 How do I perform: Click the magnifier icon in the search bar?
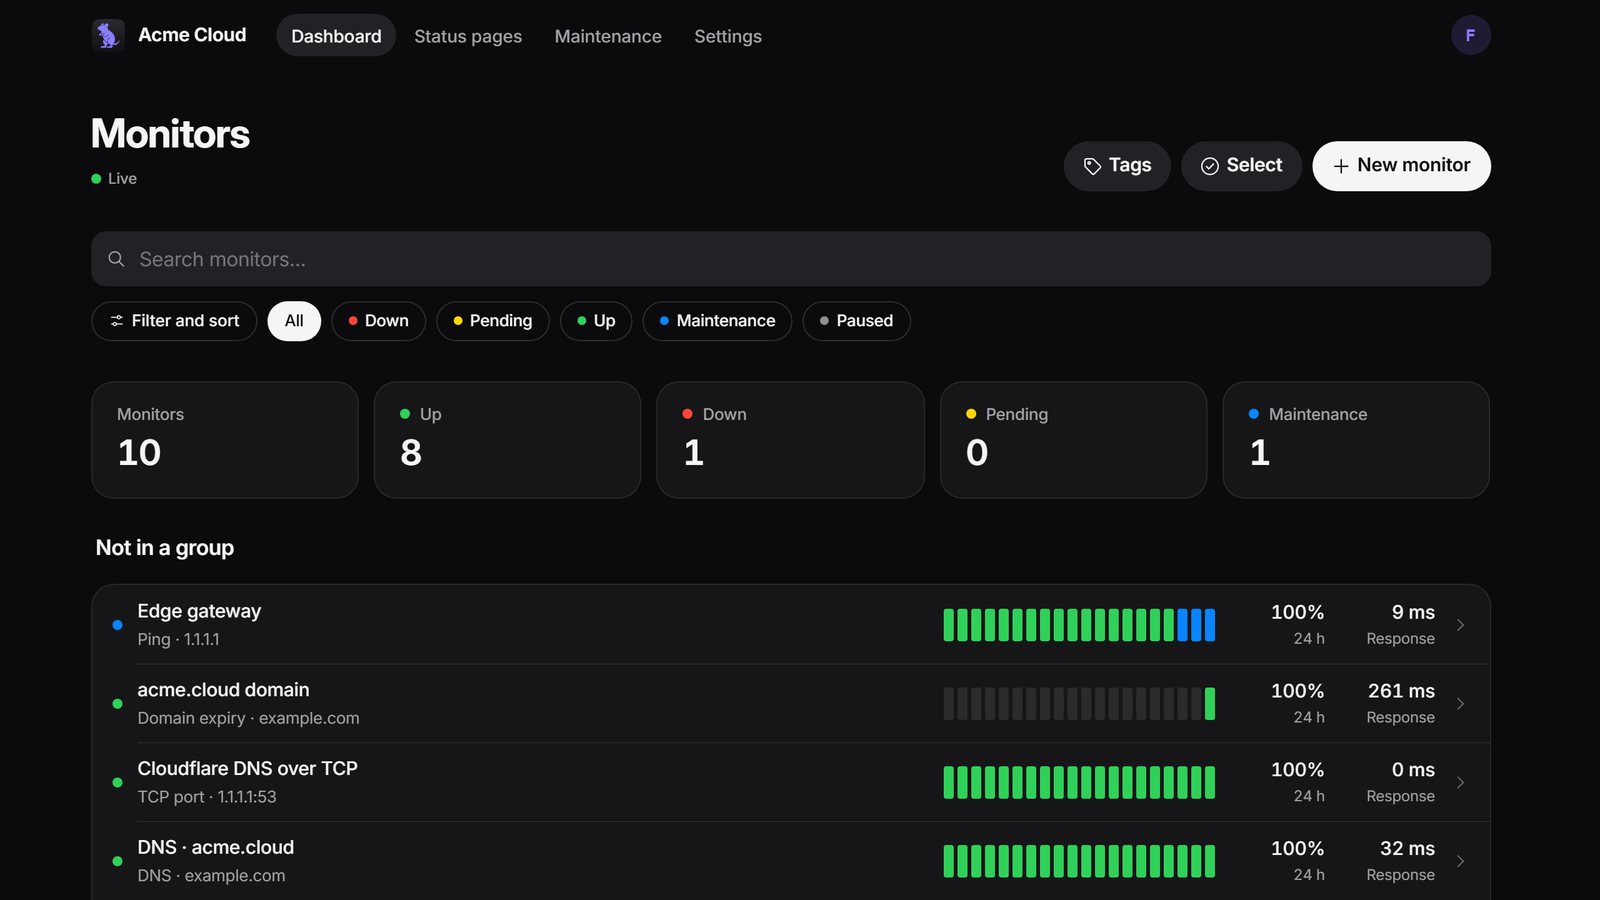coord(117,259)
